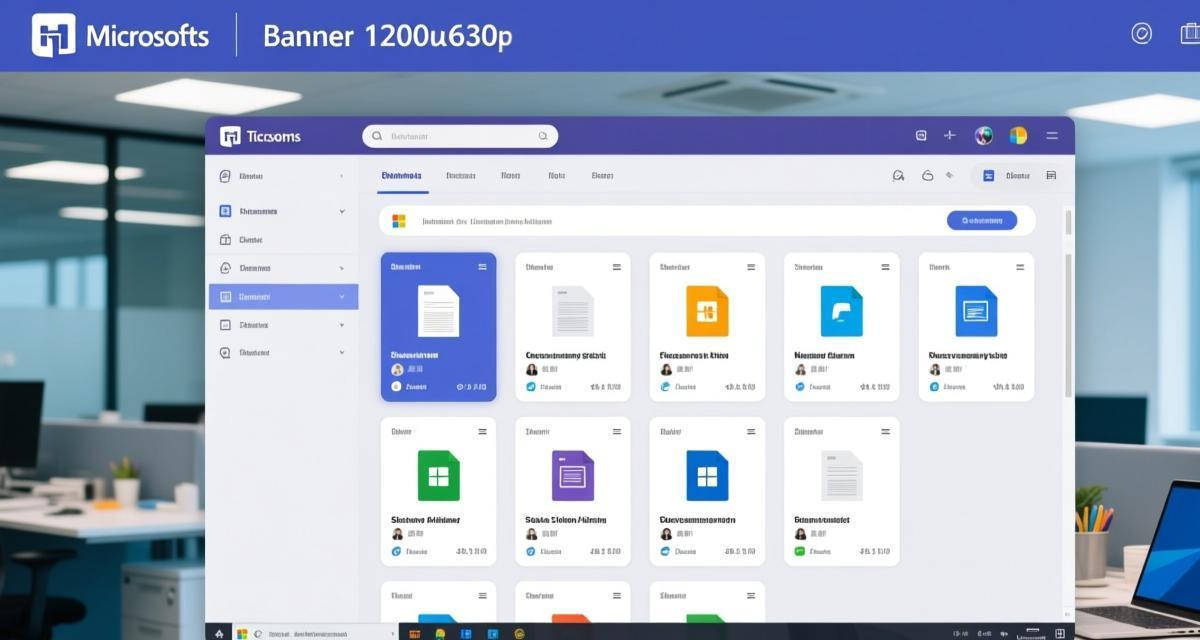Switch to the third tab
This screenshot has width=1200, height=640.
[511, 175]
